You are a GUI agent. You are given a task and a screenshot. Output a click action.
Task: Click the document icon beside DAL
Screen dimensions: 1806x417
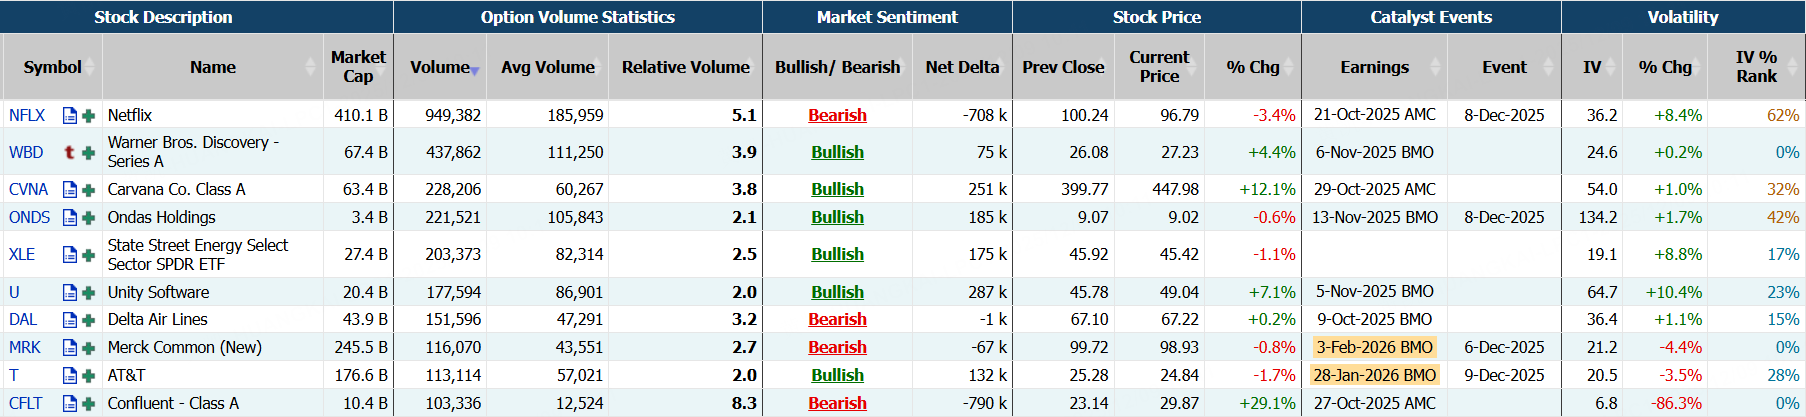[70, 320]
